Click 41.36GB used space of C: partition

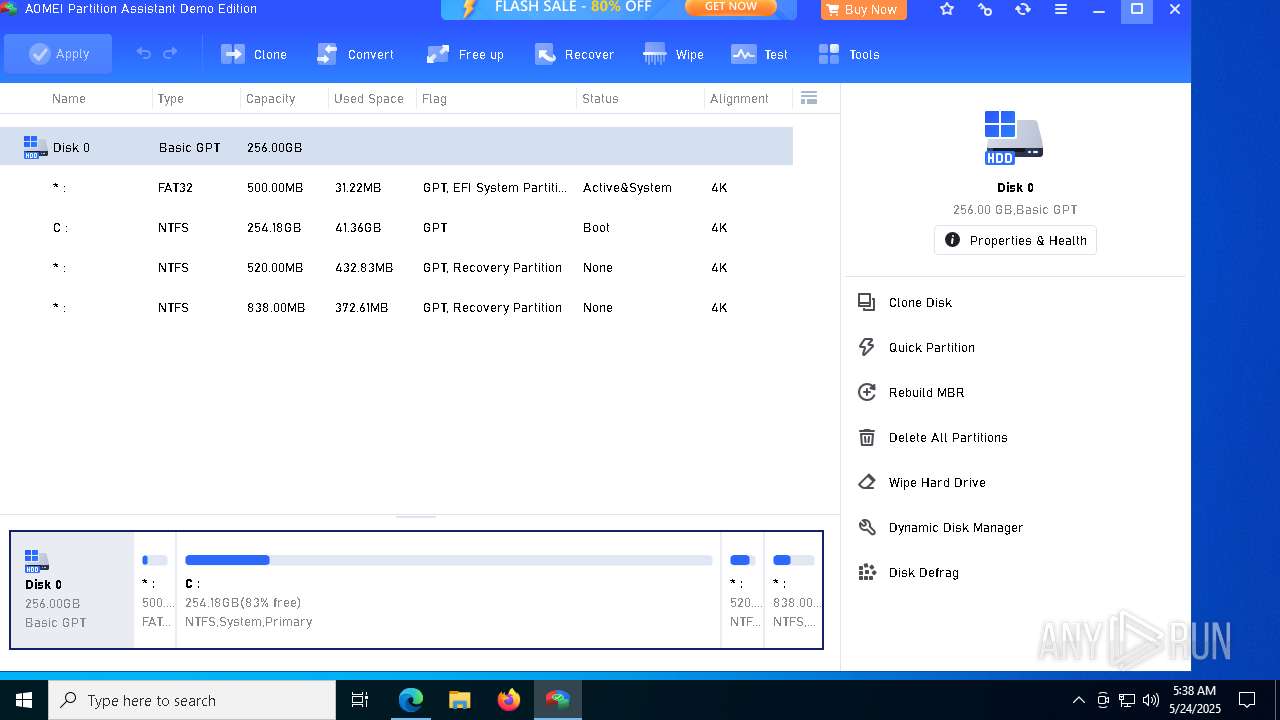pos(358,228)
